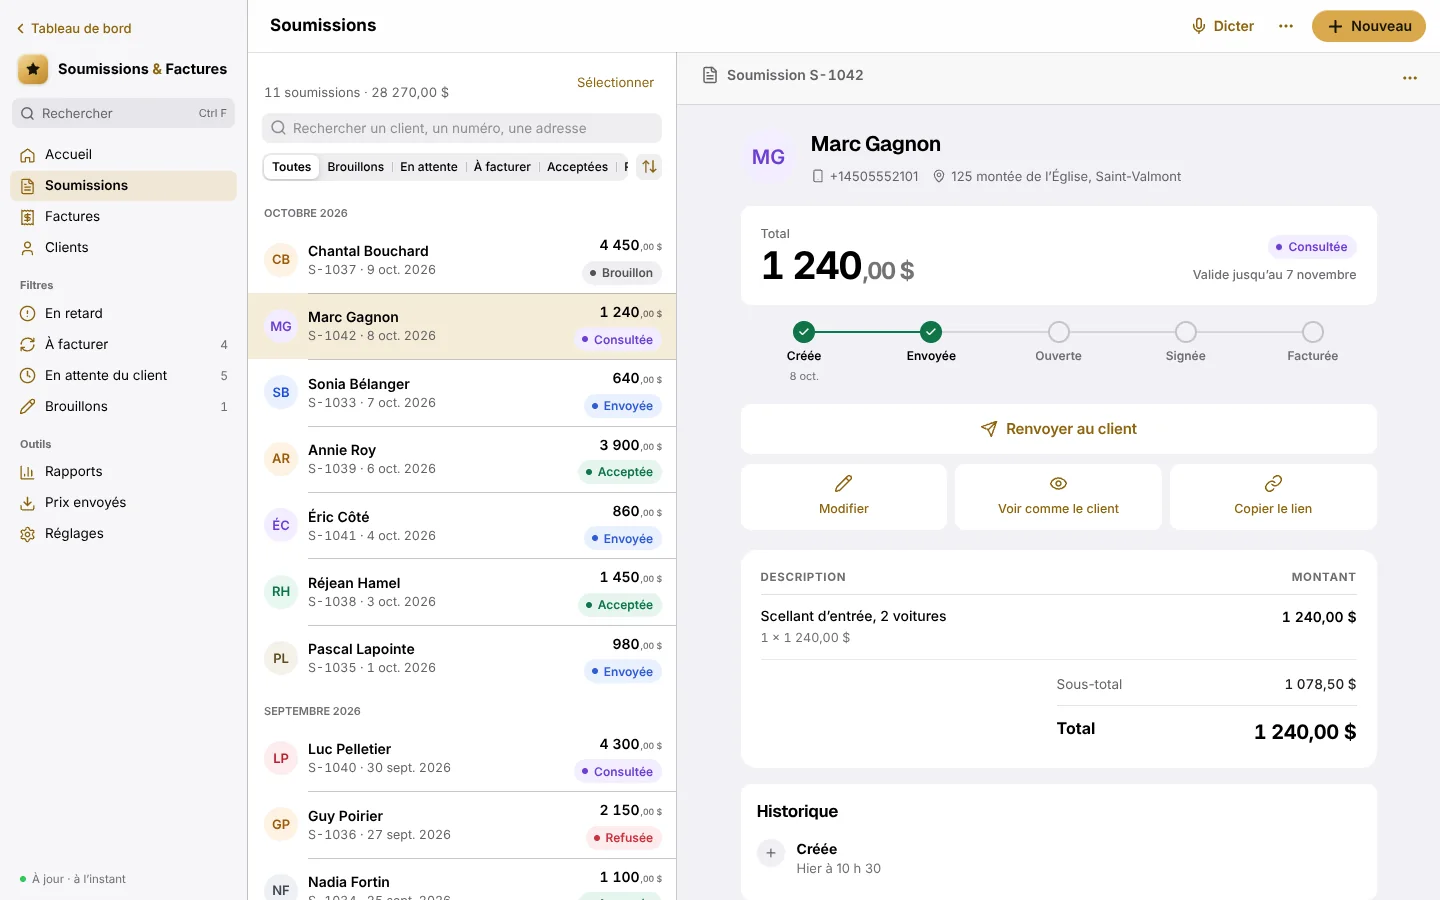
Task: Click the Factures invoice icon
Action: (28, 217)
